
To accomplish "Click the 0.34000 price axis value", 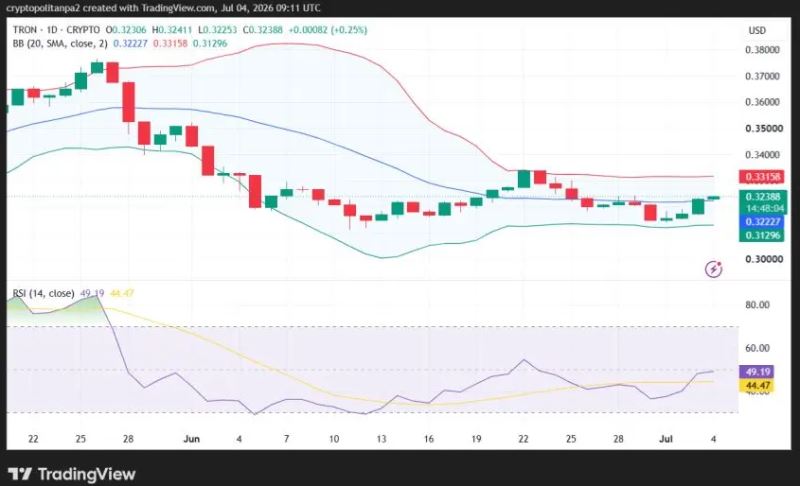I will click(x=762, y=155).
